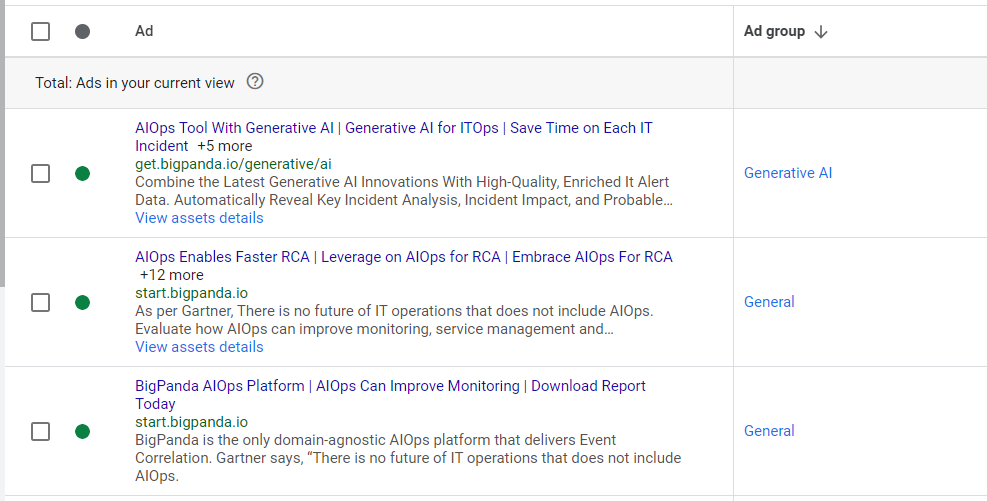This screenshot has width=987, height=501.
Task: Open General ad group for the RCA ad
Action: (769, 302)
